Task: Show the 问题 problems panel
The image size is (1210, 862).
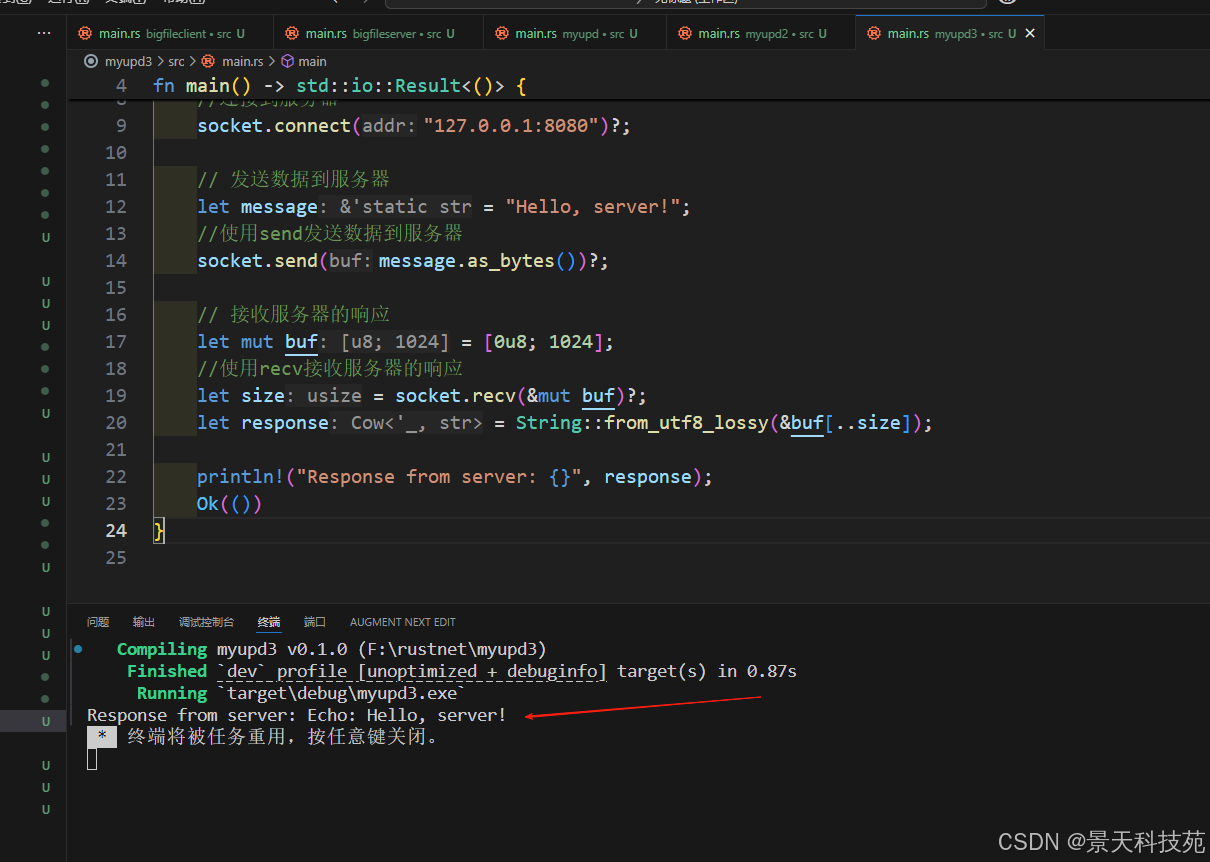Action: [x=98, y=622]
